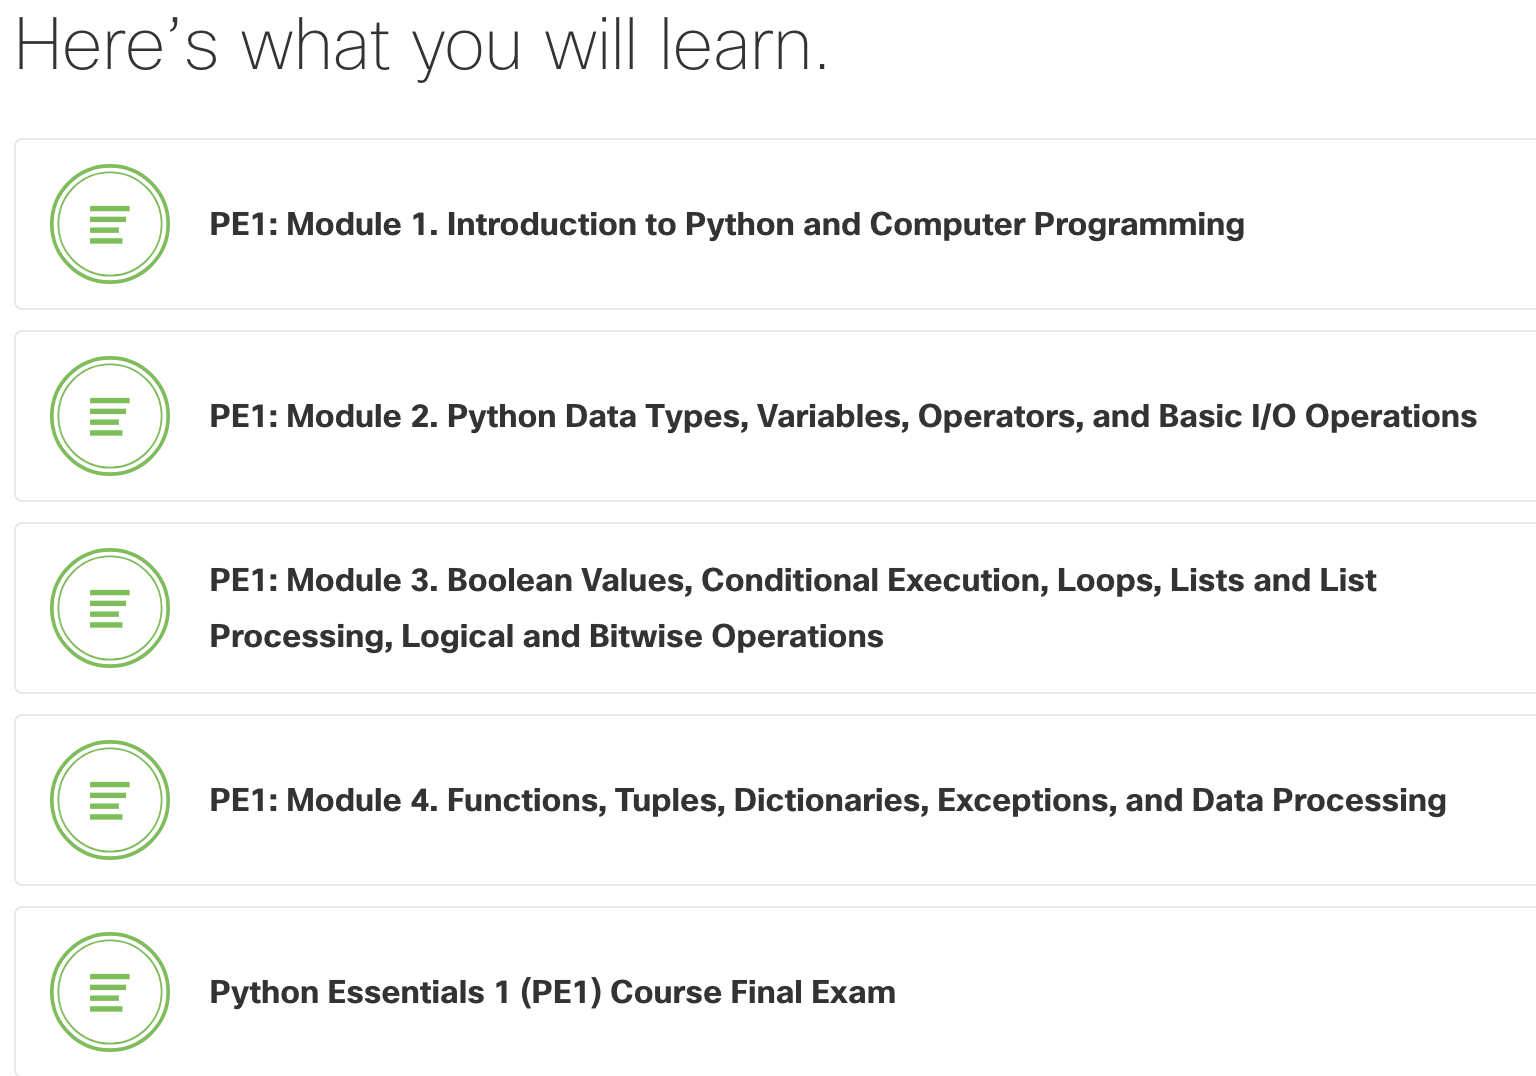Expand the Module 3 course card
Screen dimensions: 1536x1076
coord(768,608)
